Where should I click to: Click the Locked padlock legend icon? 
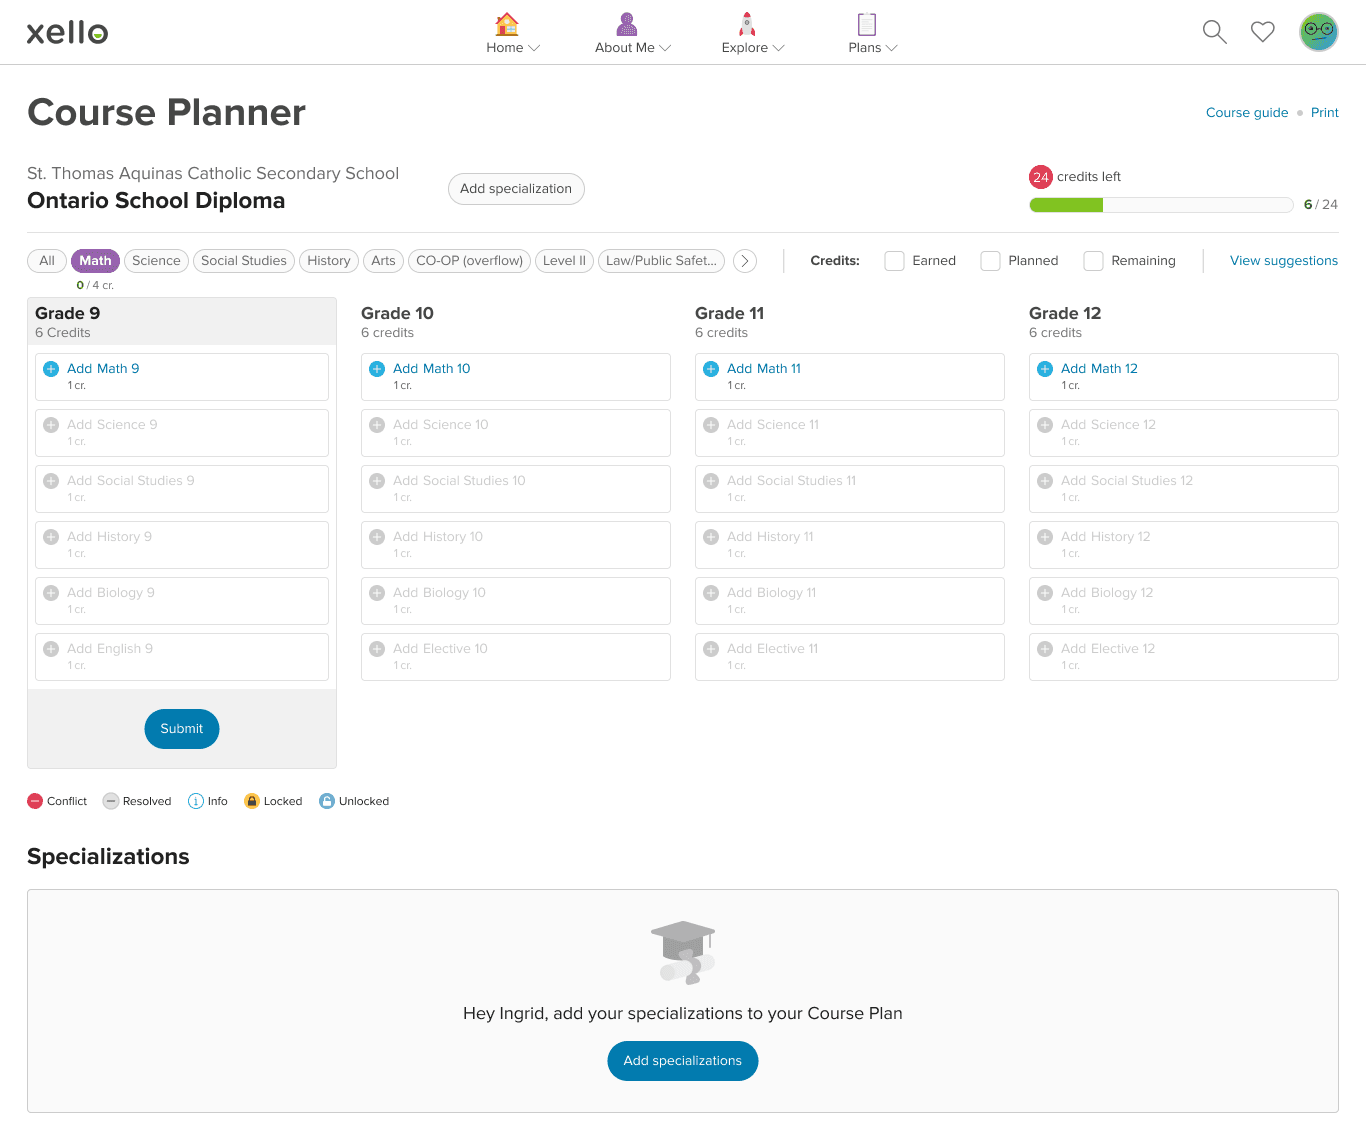[252, 801]
